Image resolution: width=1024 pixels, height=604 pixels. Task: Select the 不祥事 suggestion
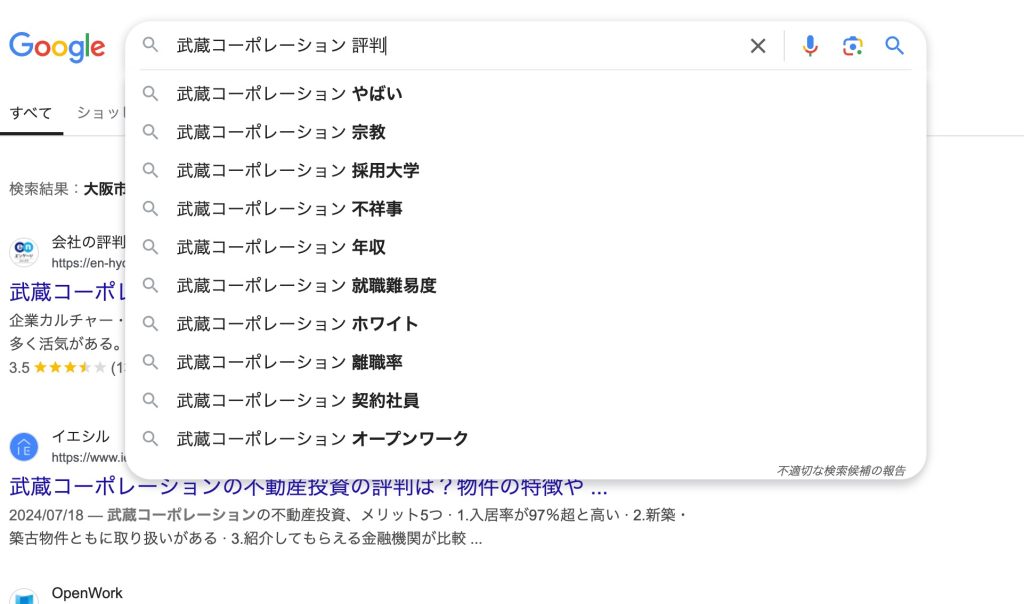coord(290,209)
